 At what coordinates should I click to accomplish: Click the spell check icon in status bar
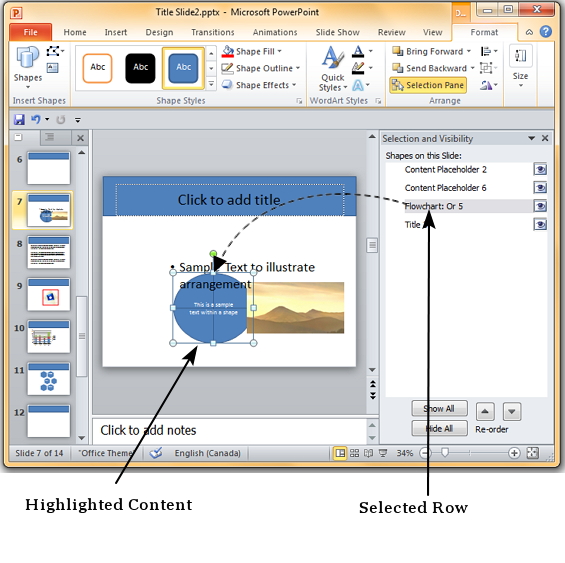click(x=156, y=453)
